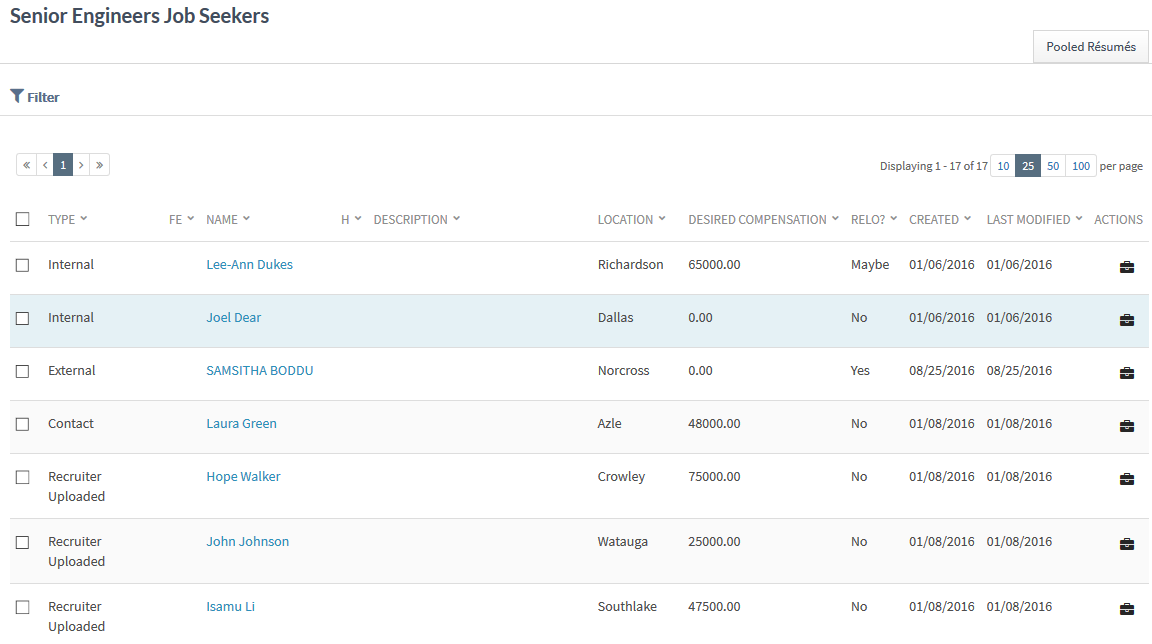
Task: Click the briefcase action for SAMSITHA BODDU
Action: (1126, 373)
